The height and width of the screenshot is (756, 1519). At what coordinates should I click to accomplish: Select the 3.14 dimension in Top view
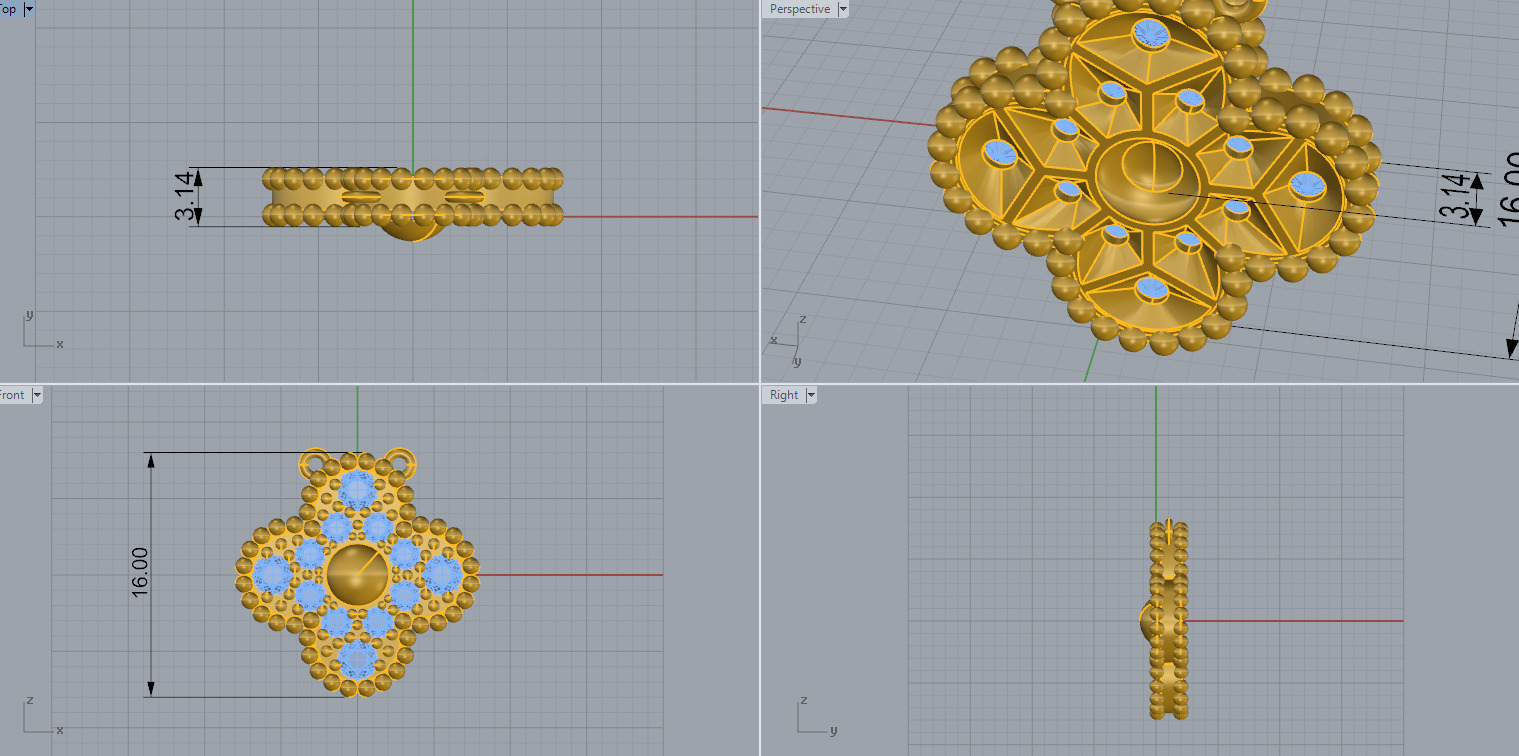[x=184, y=197]
